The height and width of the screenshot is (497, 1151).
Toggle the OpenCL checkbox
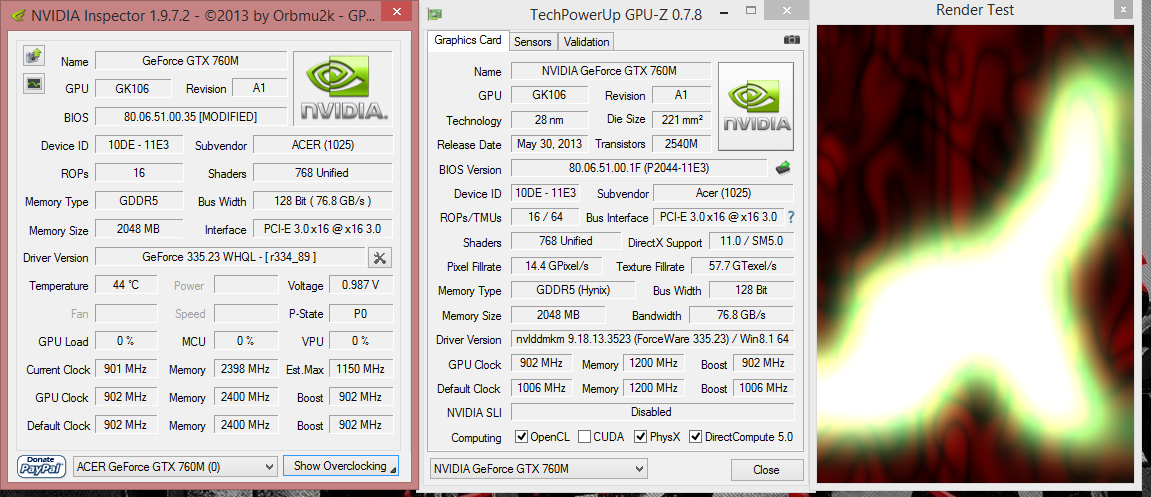521,437
